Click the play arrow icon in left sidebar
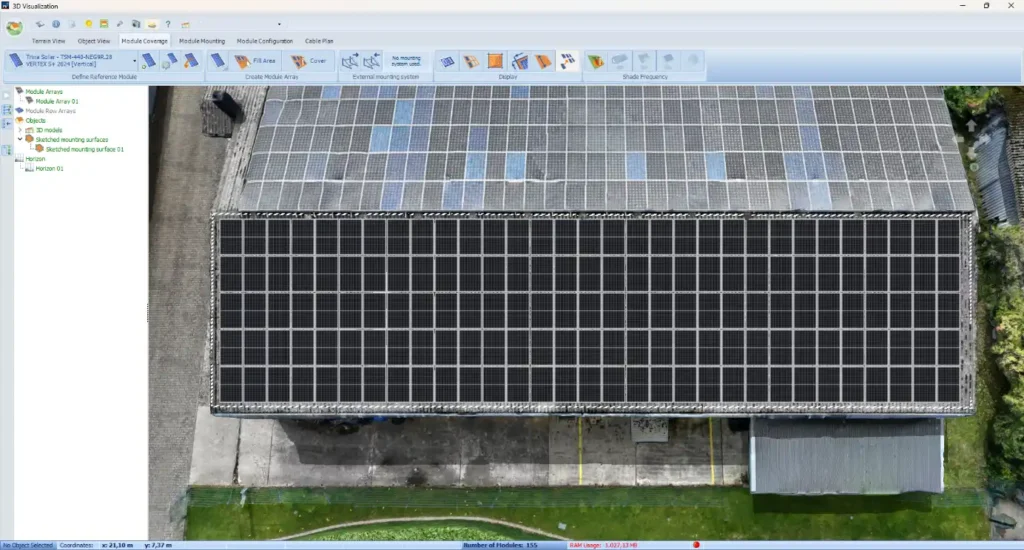This screenshot has height=550, width=1024. 7,95
